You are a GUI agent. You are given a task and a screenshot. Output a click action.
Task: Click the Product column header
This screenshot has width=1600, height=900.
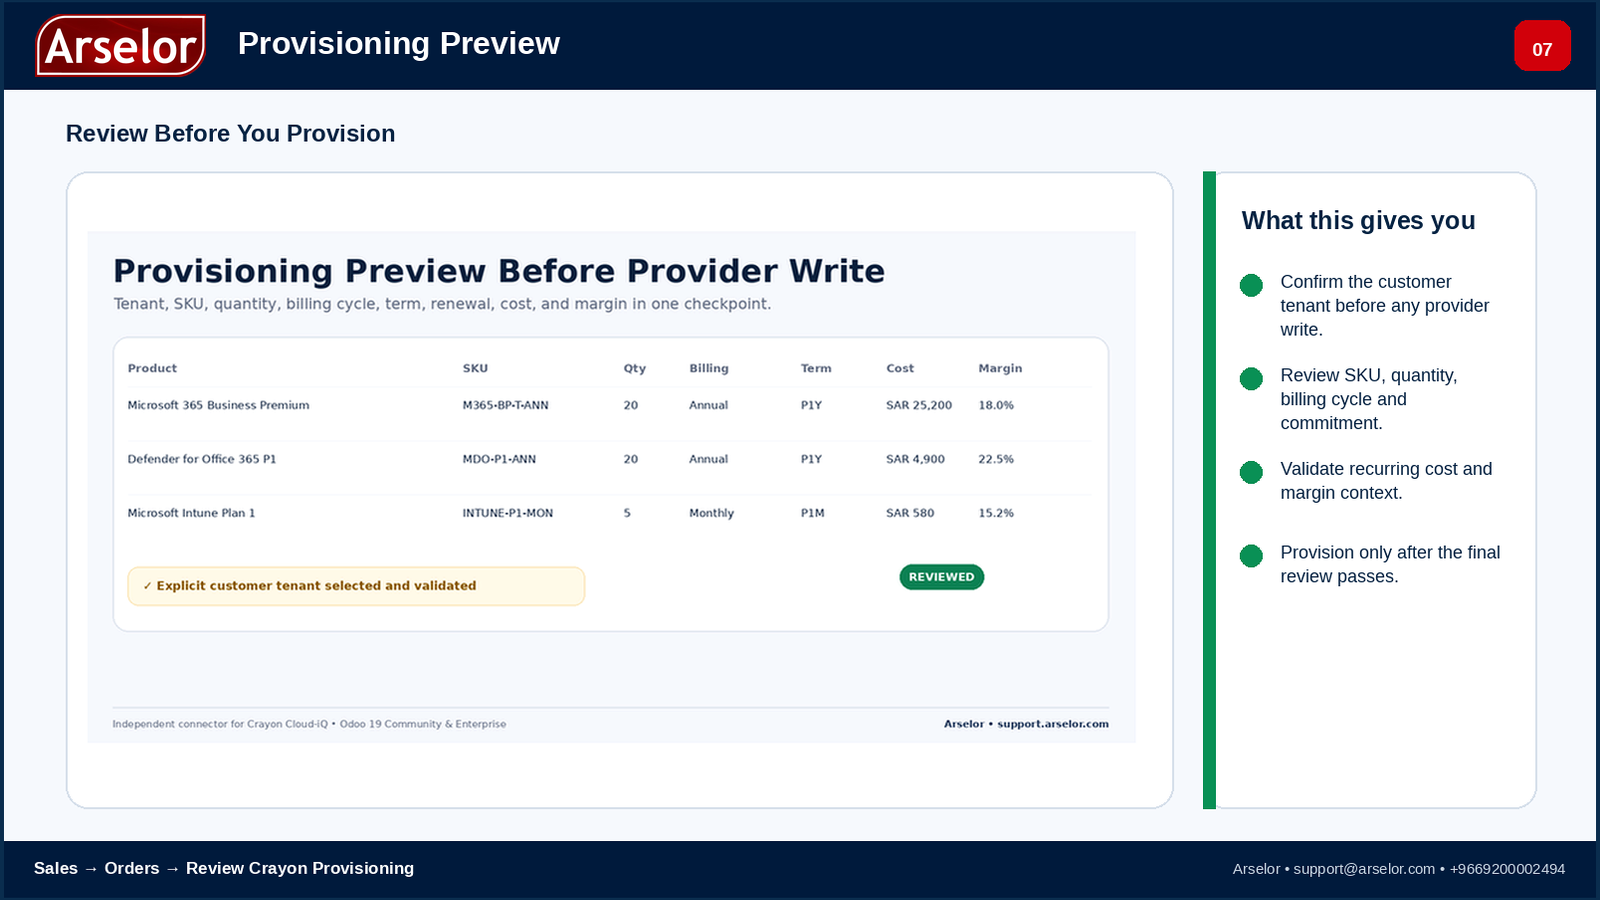coord(152,368)
